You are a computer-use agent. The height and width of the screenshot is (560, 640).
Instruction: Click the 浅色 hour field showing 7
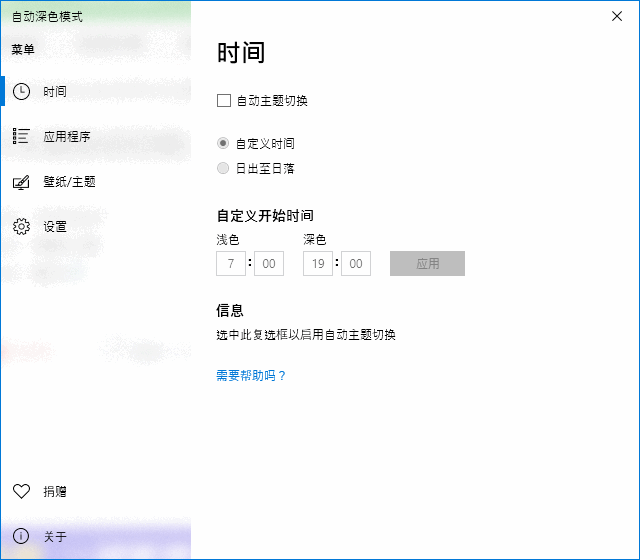(x=231, y=264)
